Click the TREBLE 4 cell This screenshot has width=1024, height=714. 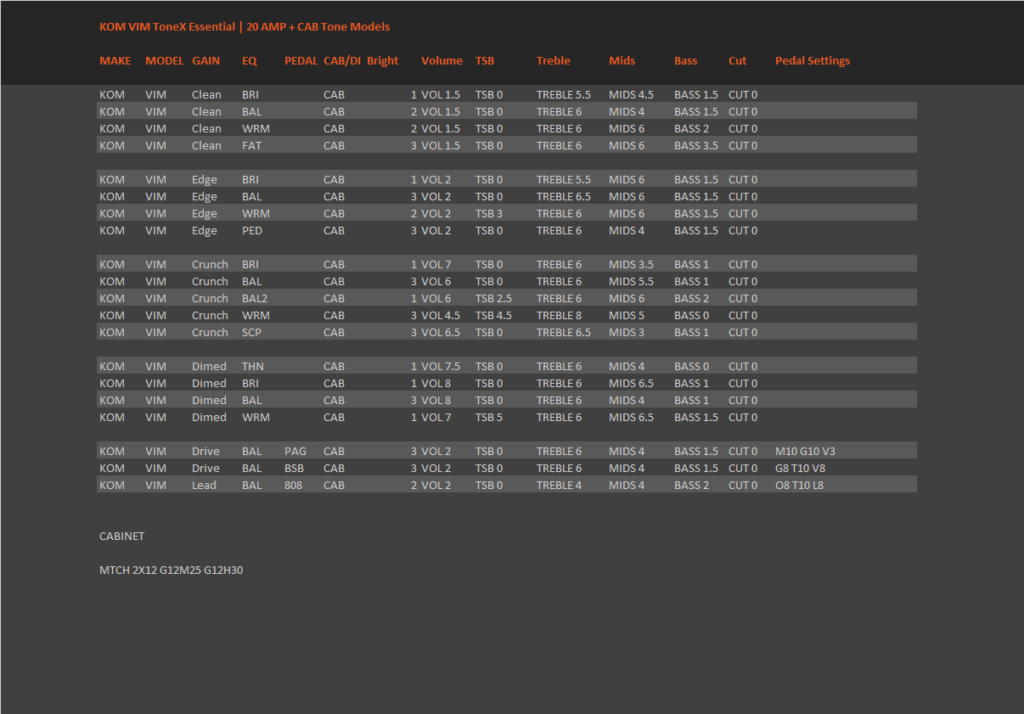click(x=559, y=485)
